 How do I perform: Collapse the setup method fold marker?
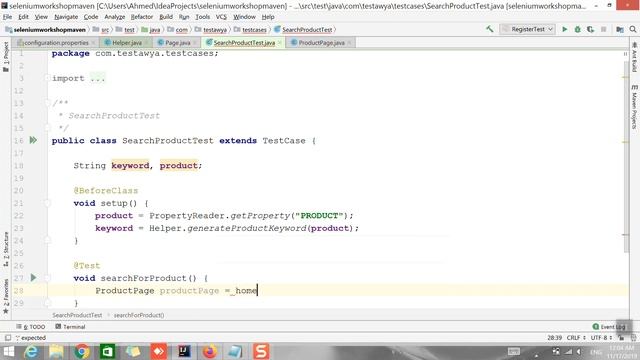47,203
